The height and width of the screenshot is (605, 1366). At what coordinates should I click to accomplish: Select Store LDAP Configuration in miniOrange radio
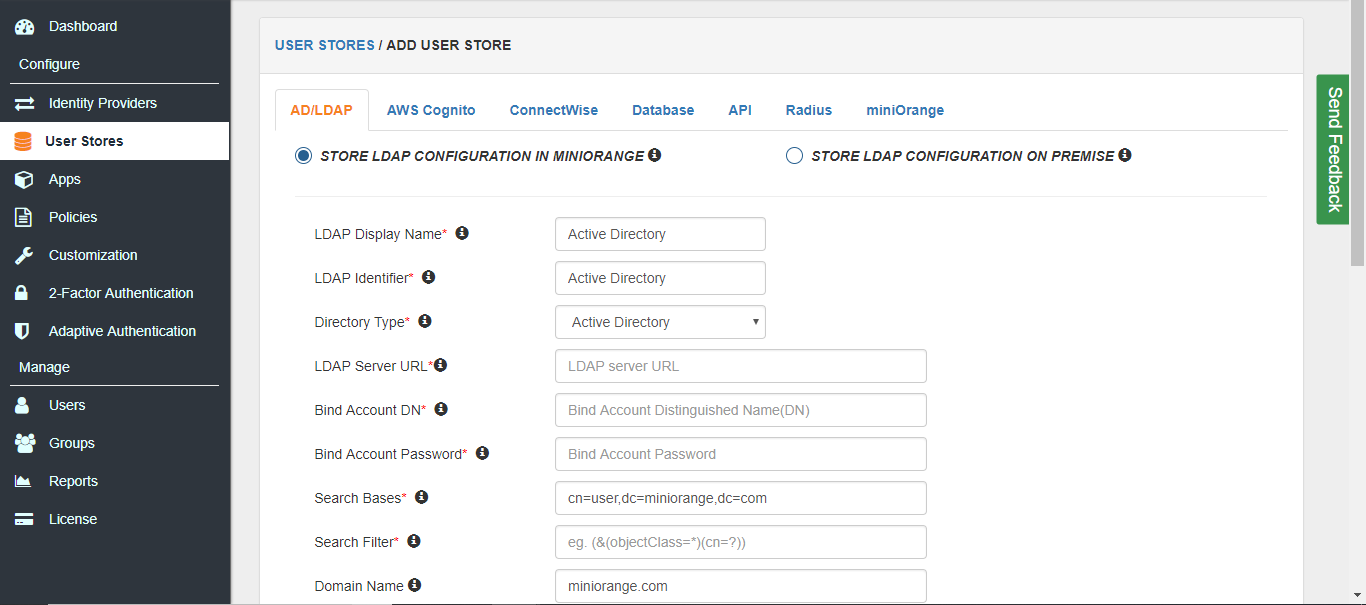coord(303,156)
